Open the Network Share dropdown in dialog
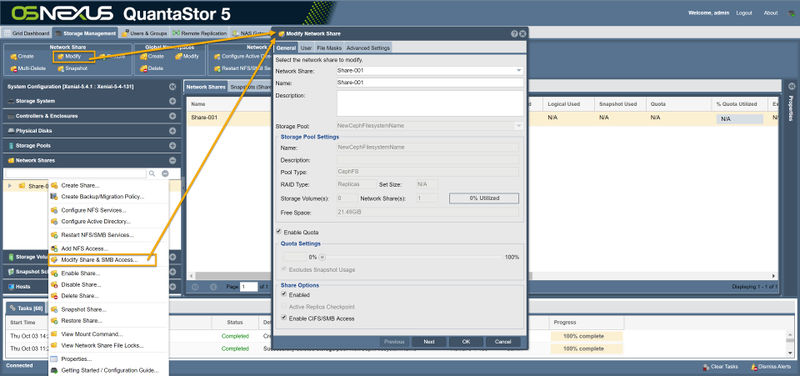This screenshot has height=376, width=800. click(519, 70)
